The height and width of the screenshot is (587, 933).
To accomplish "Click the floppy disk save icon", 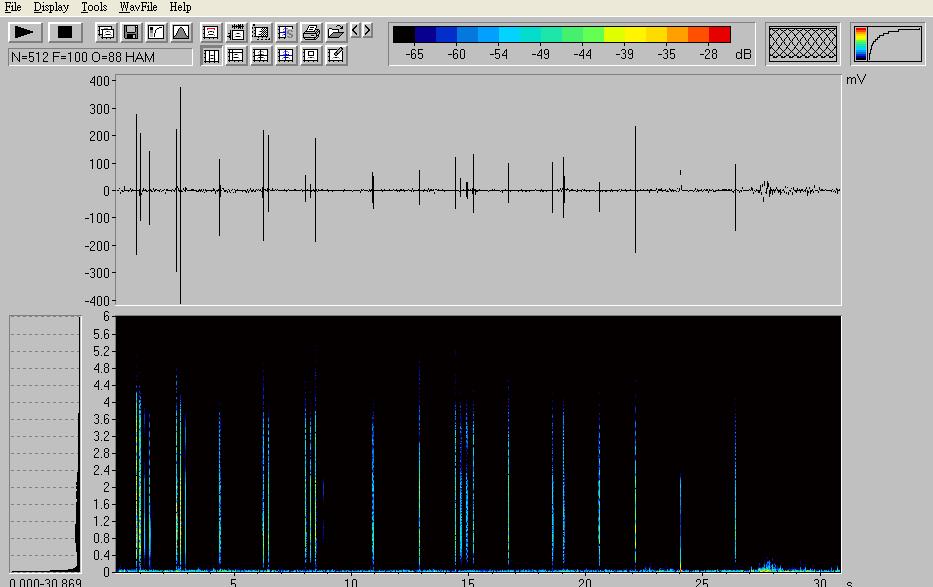I will click(x=131, y=33).
